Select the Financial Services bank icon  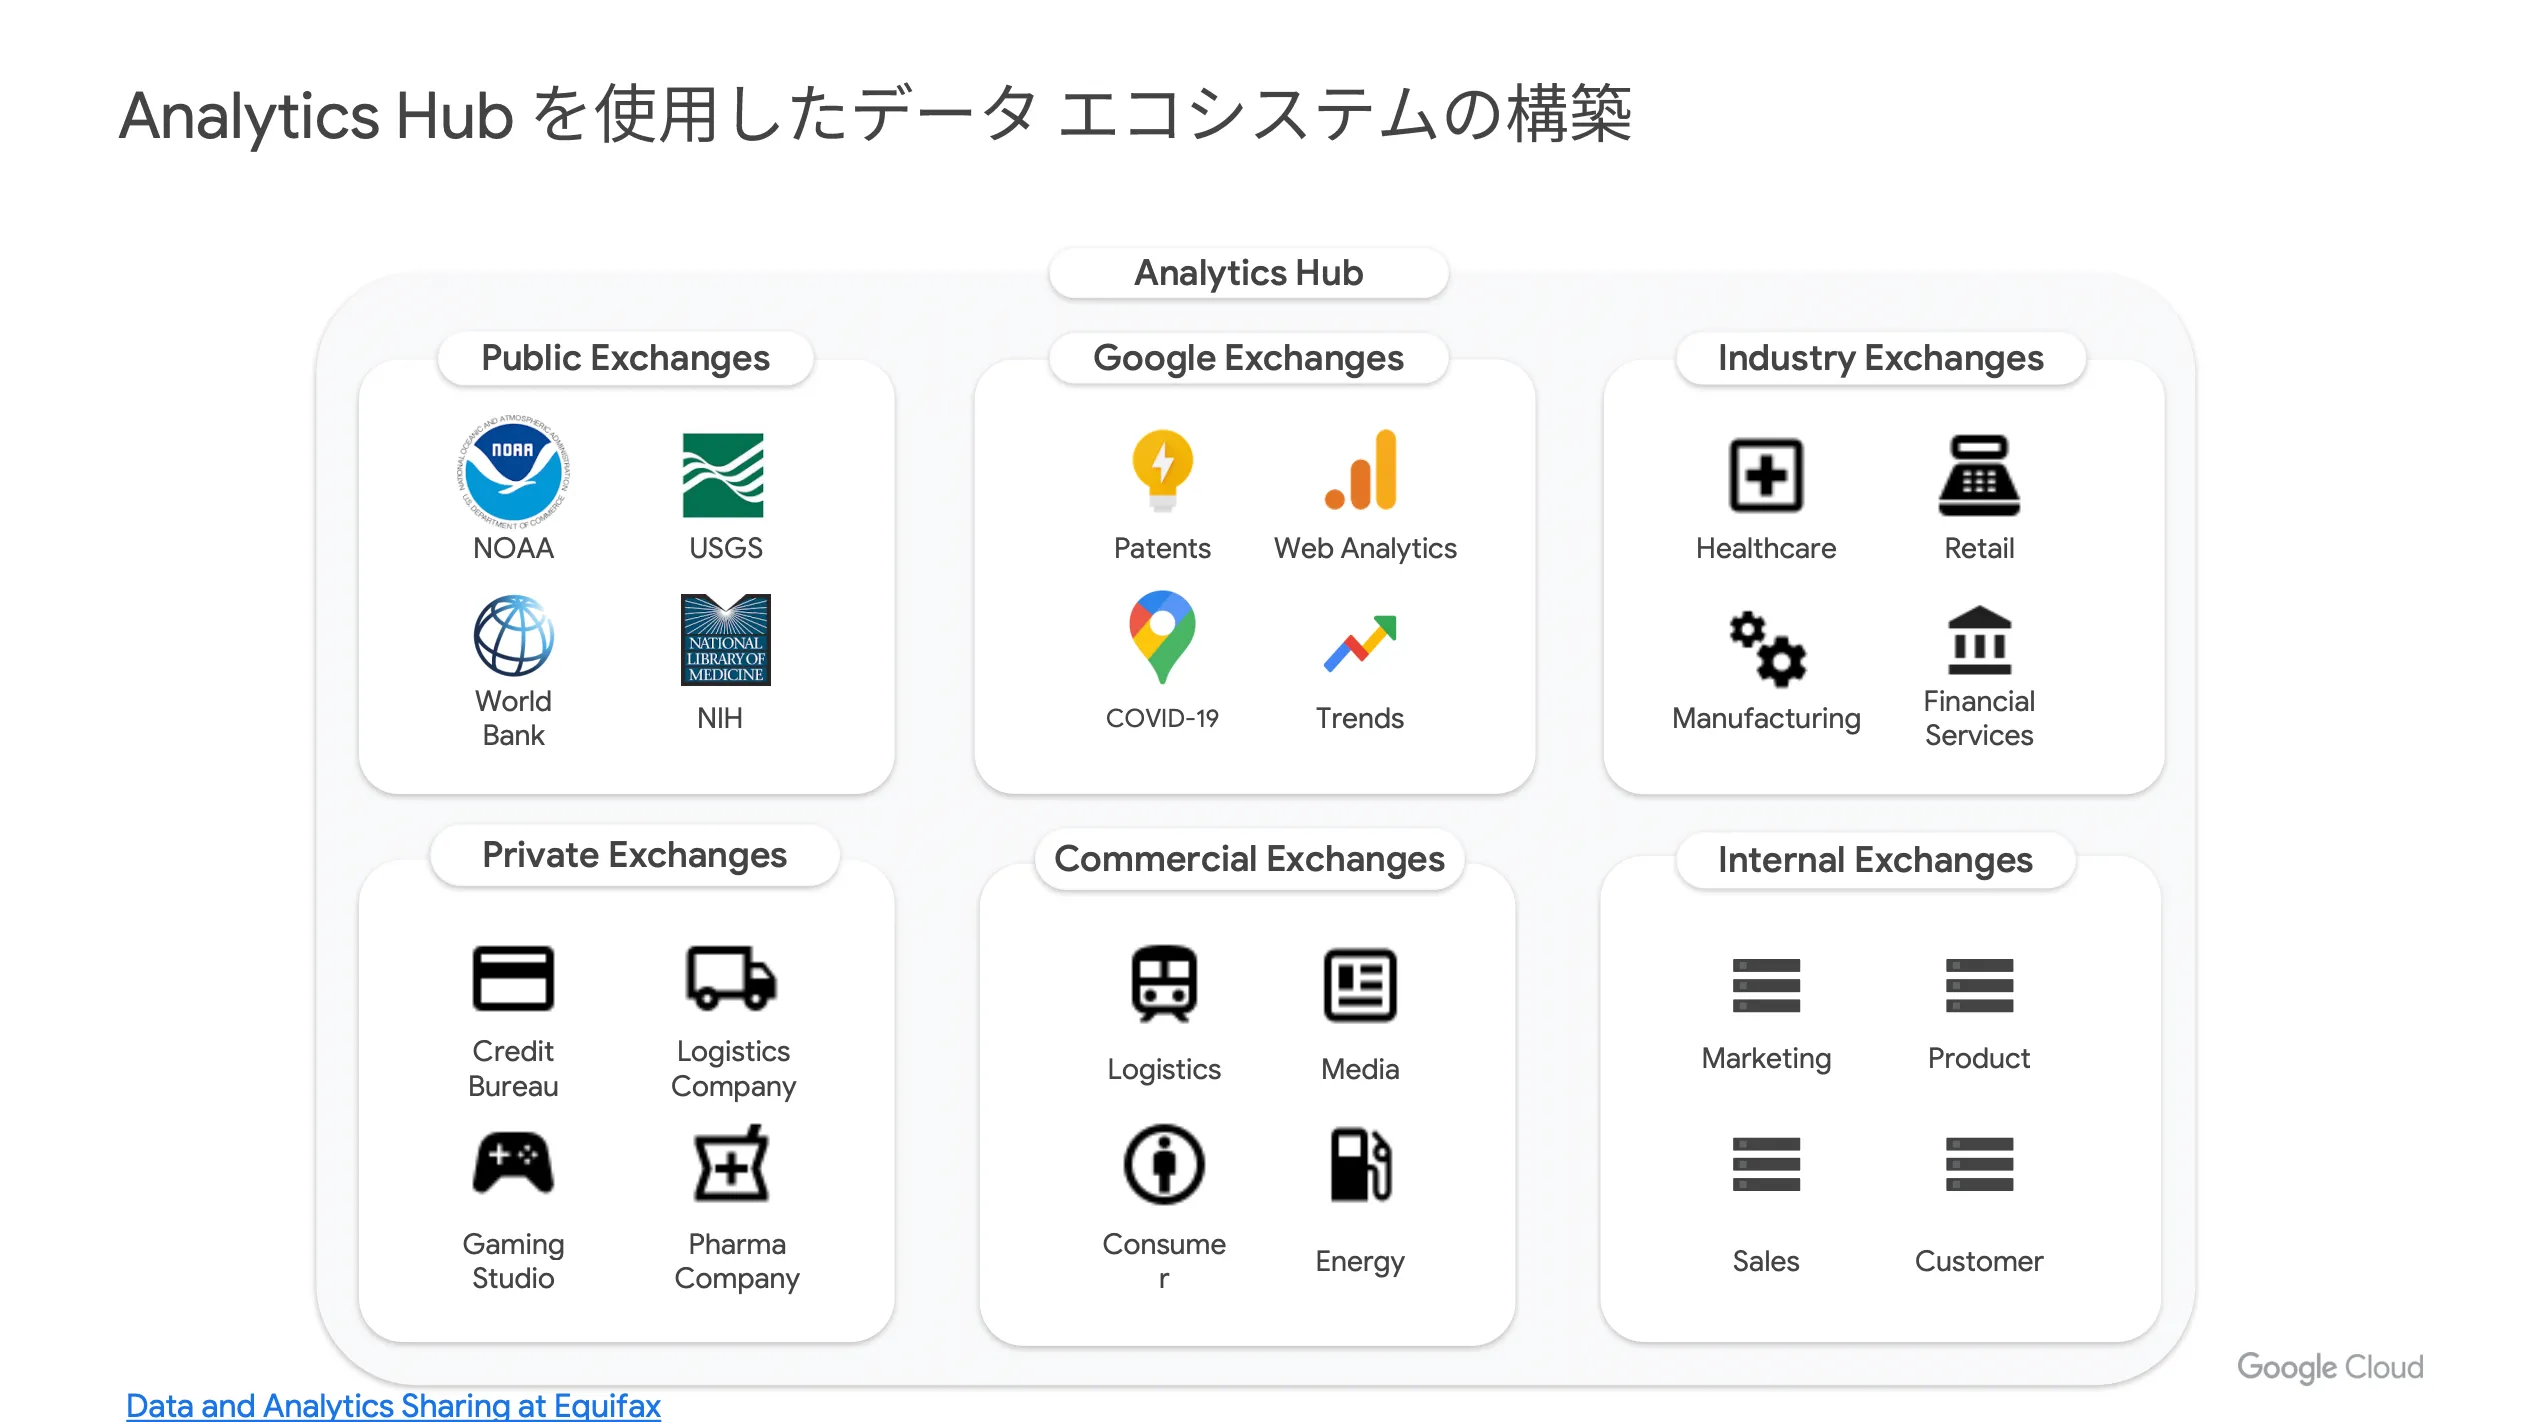[x=1979, y=640]
